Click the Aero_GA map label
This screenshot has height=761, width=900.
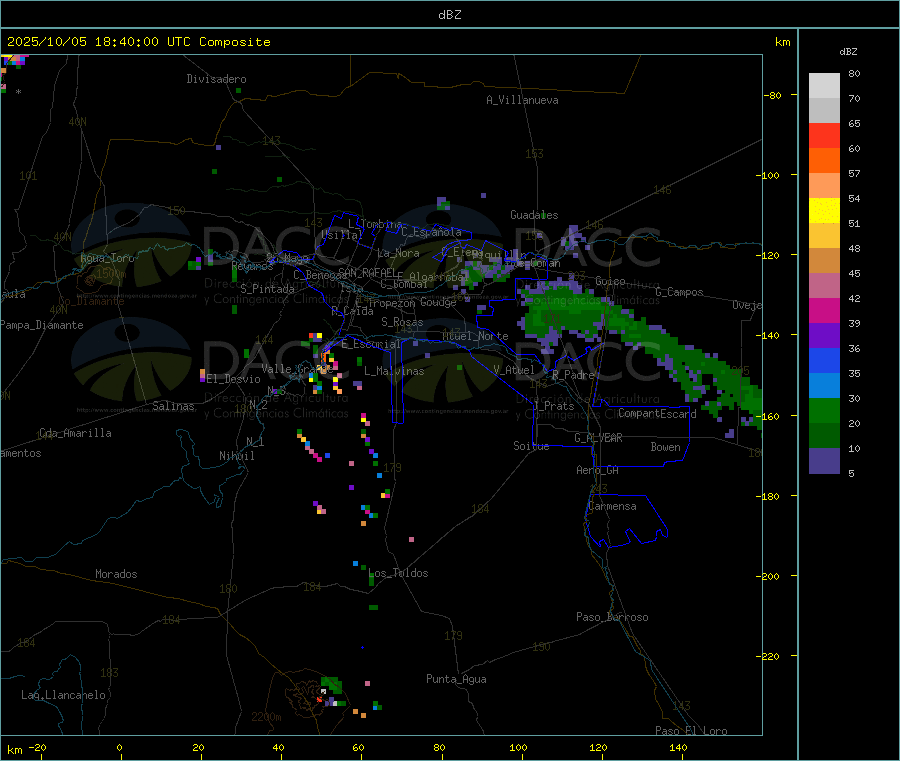pos(598,470)
